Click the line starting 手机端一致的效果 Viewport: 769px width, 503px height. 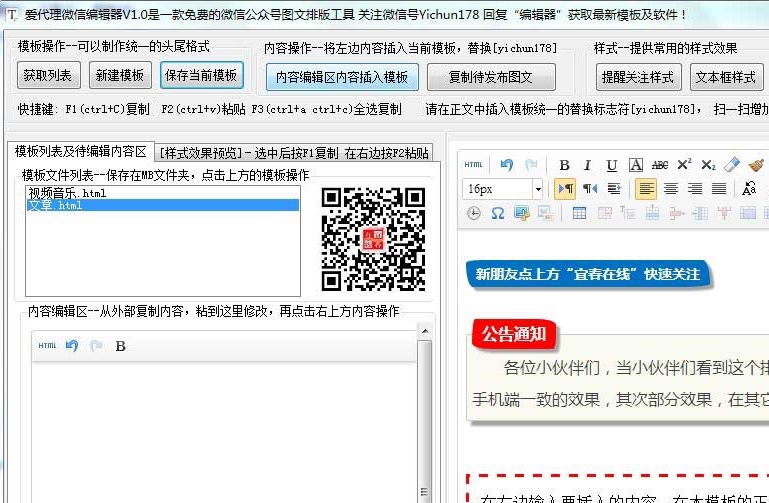620,400
